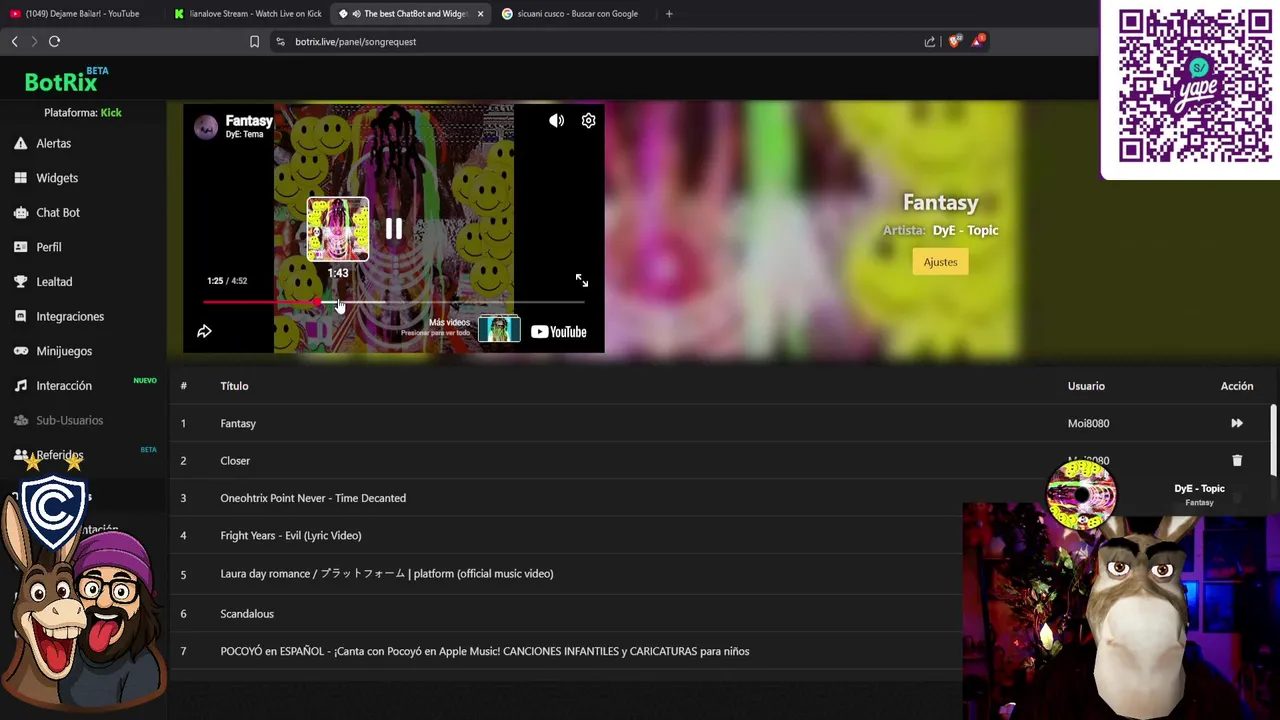Click the browser share icon in the address bar

(930, 42)
